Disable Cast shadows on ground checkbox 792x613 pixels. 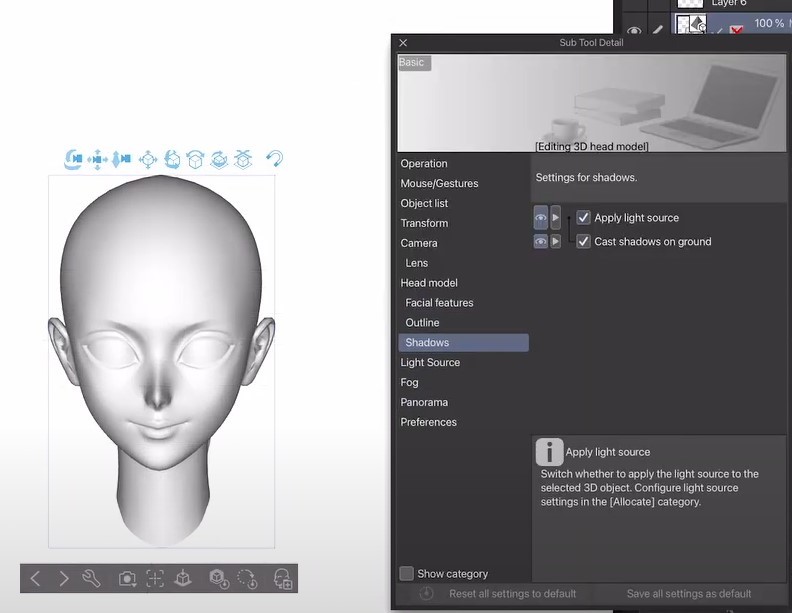coord(584,242)
